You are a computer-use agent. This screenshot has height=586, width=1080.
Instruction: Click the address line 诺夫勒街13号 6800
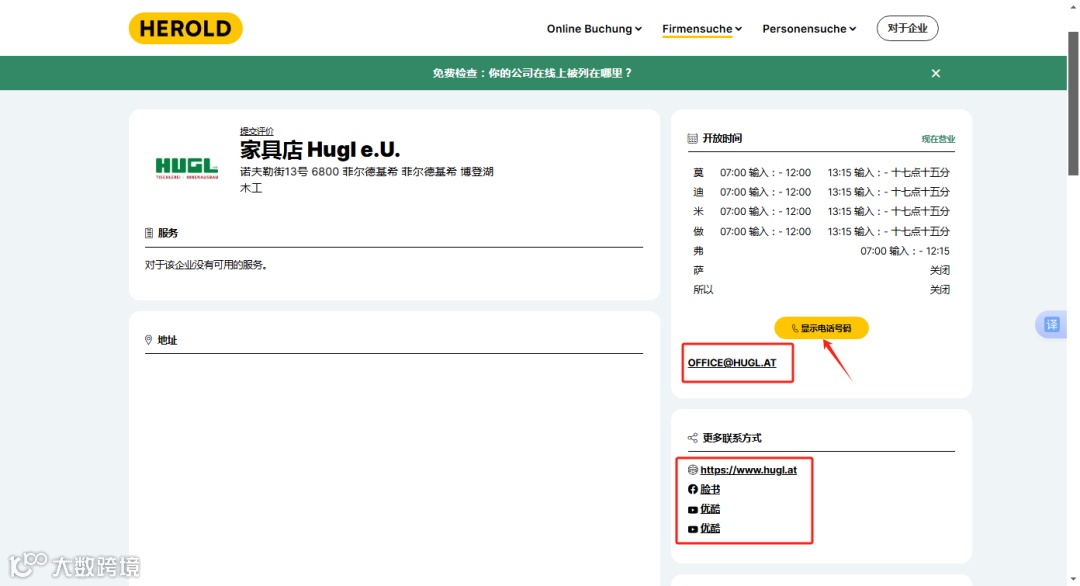366,171
